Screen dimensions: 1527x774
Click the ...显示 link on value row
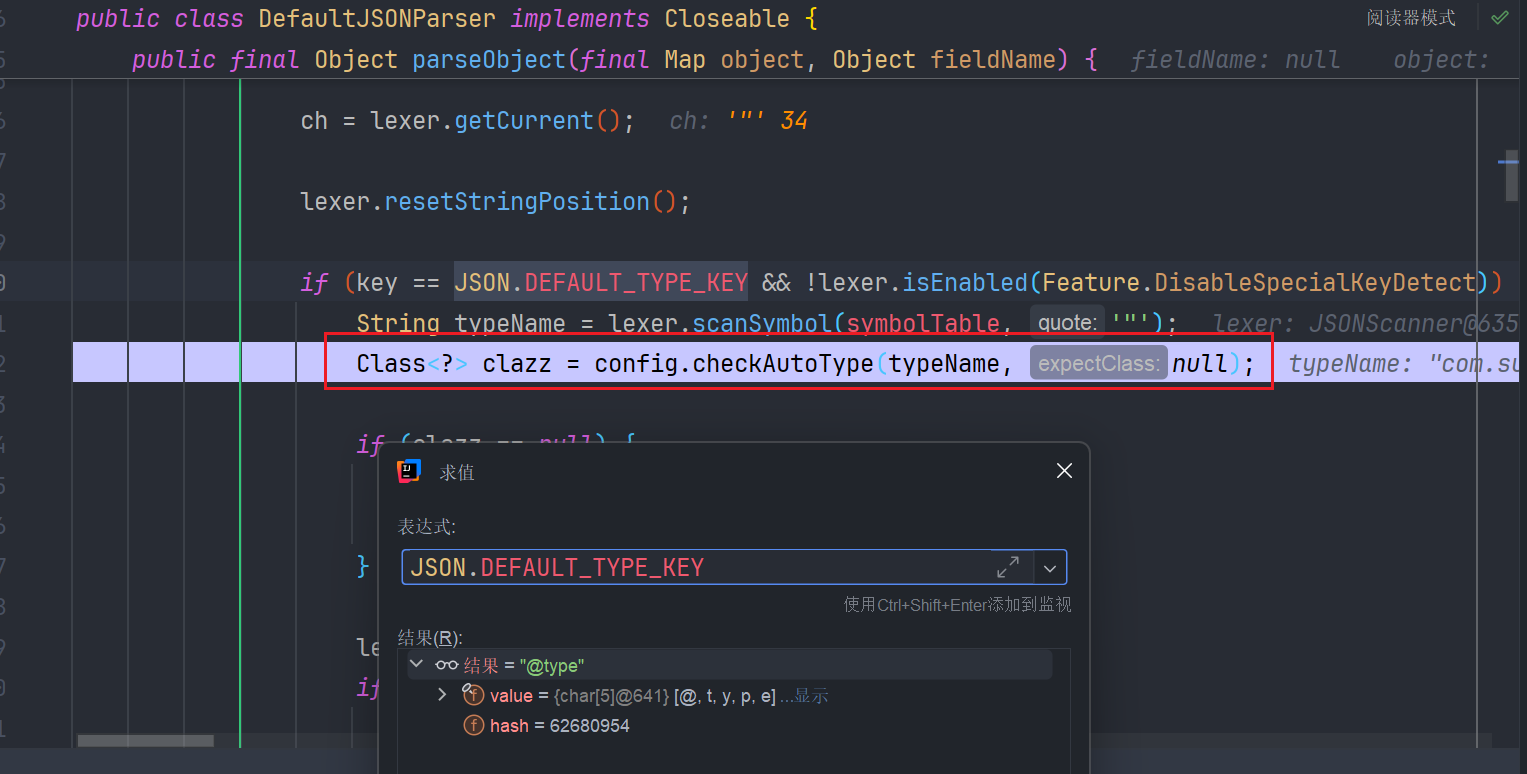(803, 696)
